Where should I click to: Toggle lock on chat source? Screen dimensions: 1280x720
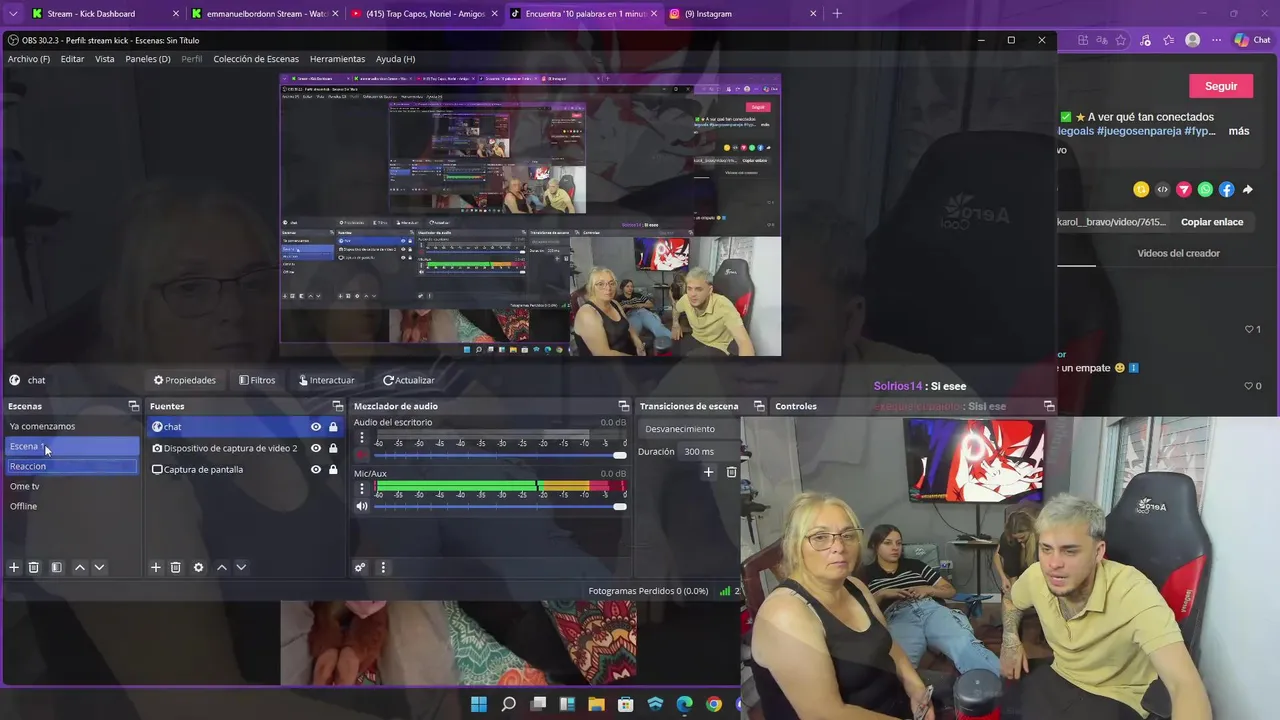tap(333, 427)
